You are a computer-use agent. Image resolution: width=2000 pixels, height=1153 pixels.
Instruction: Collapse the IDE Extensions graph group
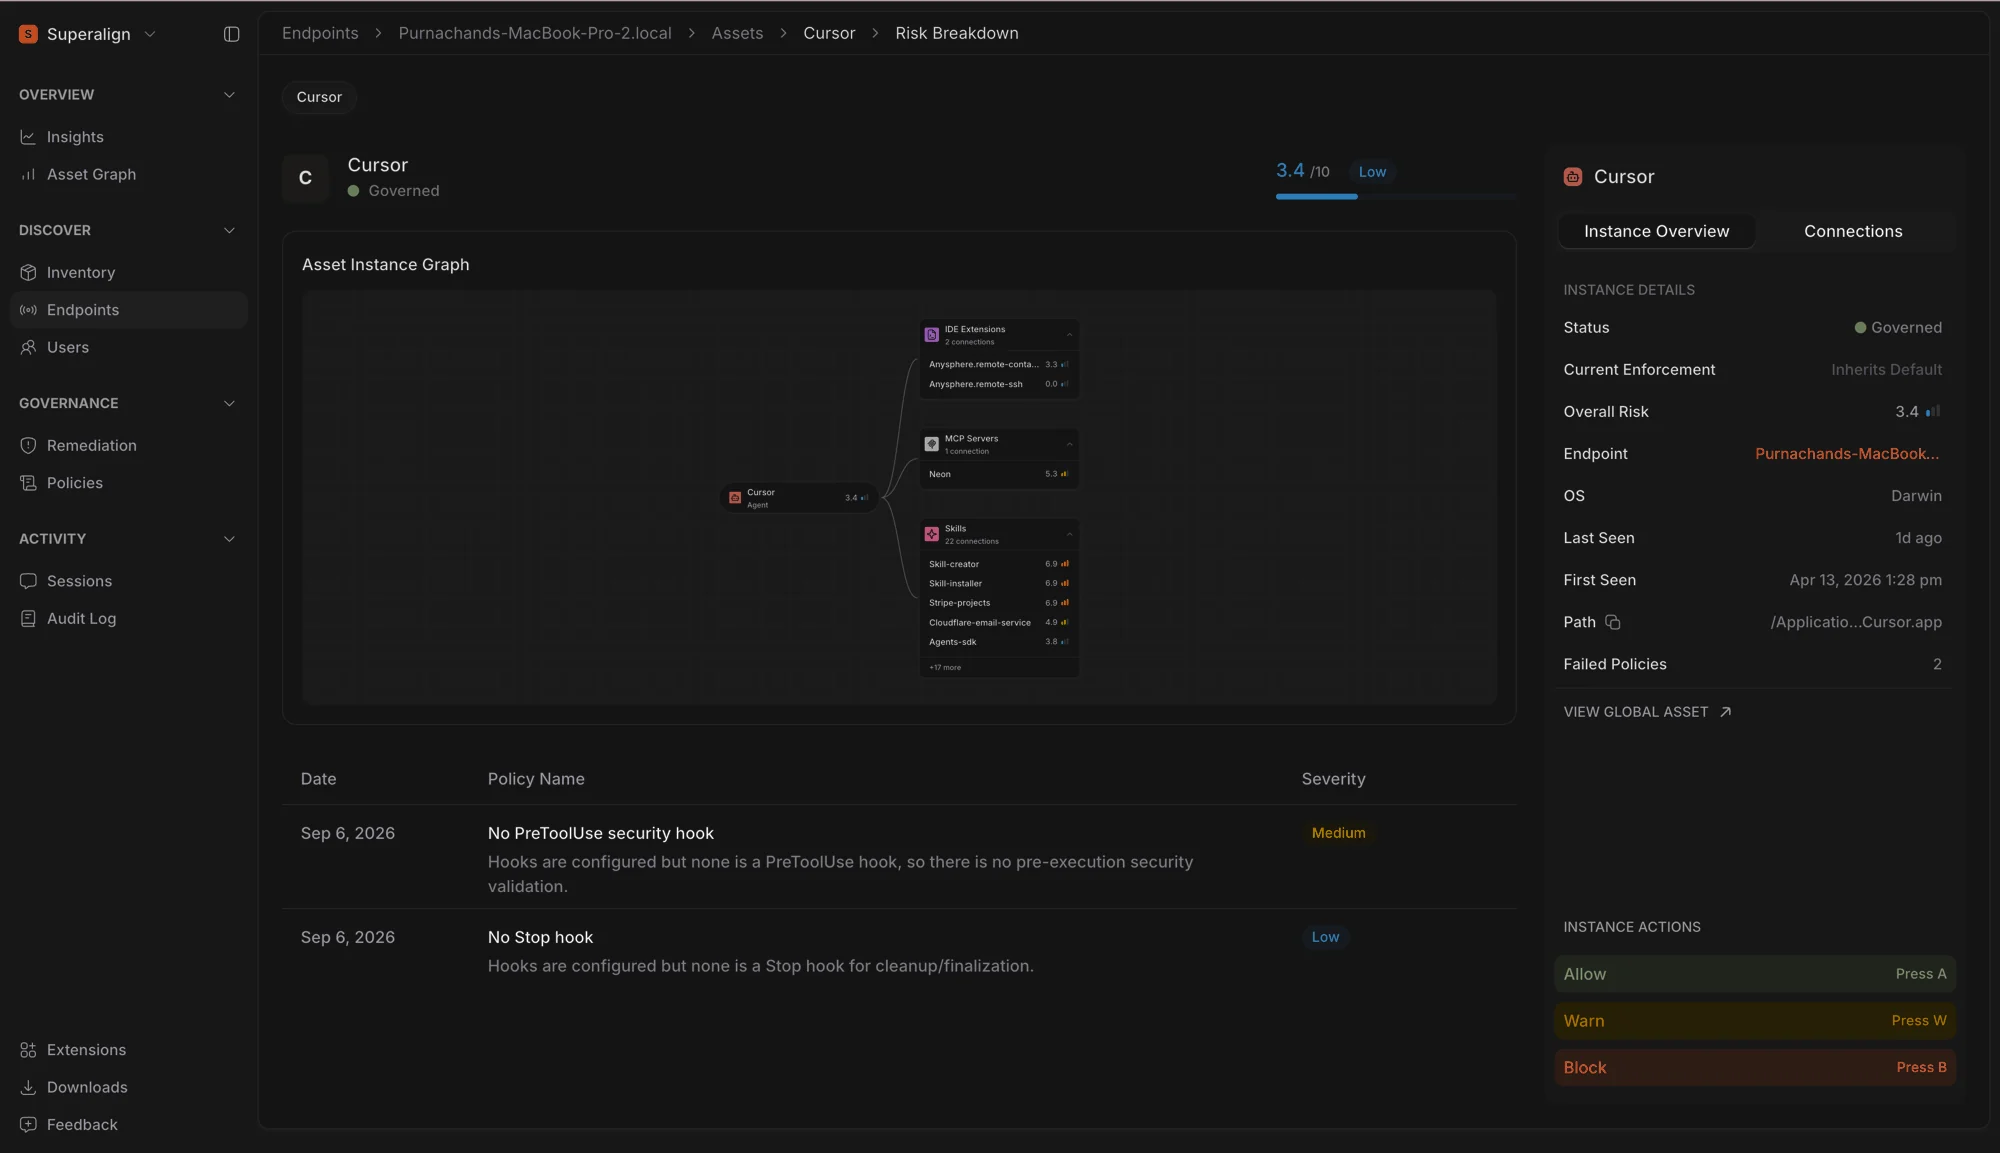[x=1069, y=335]
